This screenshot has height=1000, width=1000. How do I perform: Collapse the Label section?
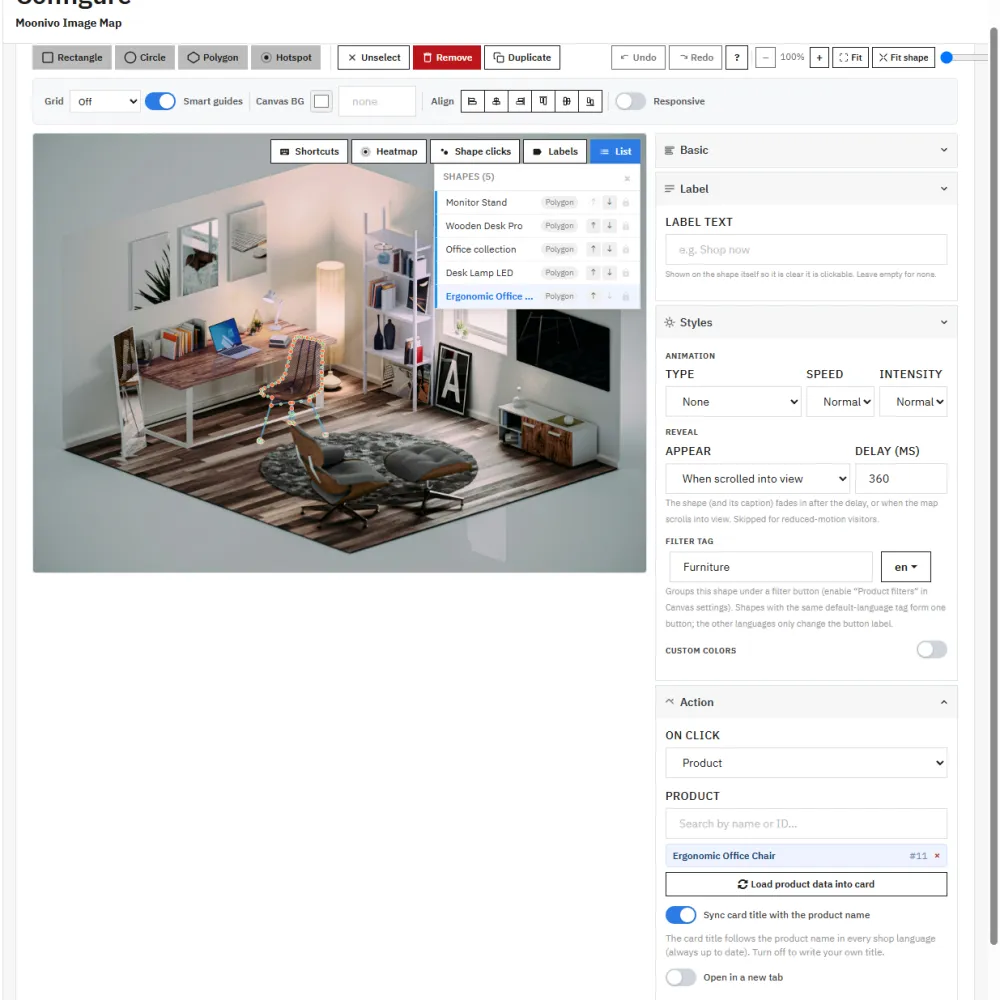806,189
